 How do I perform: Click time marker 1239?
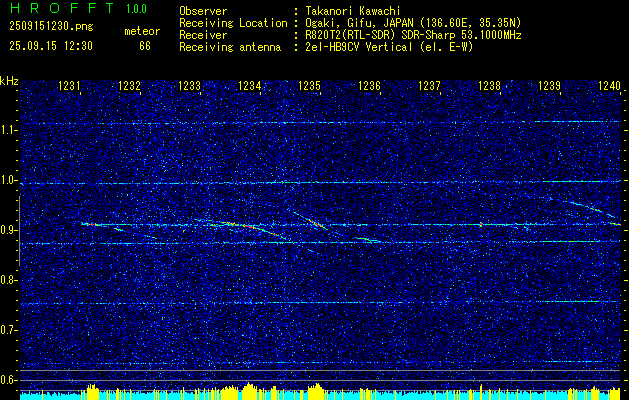point(549,85)
